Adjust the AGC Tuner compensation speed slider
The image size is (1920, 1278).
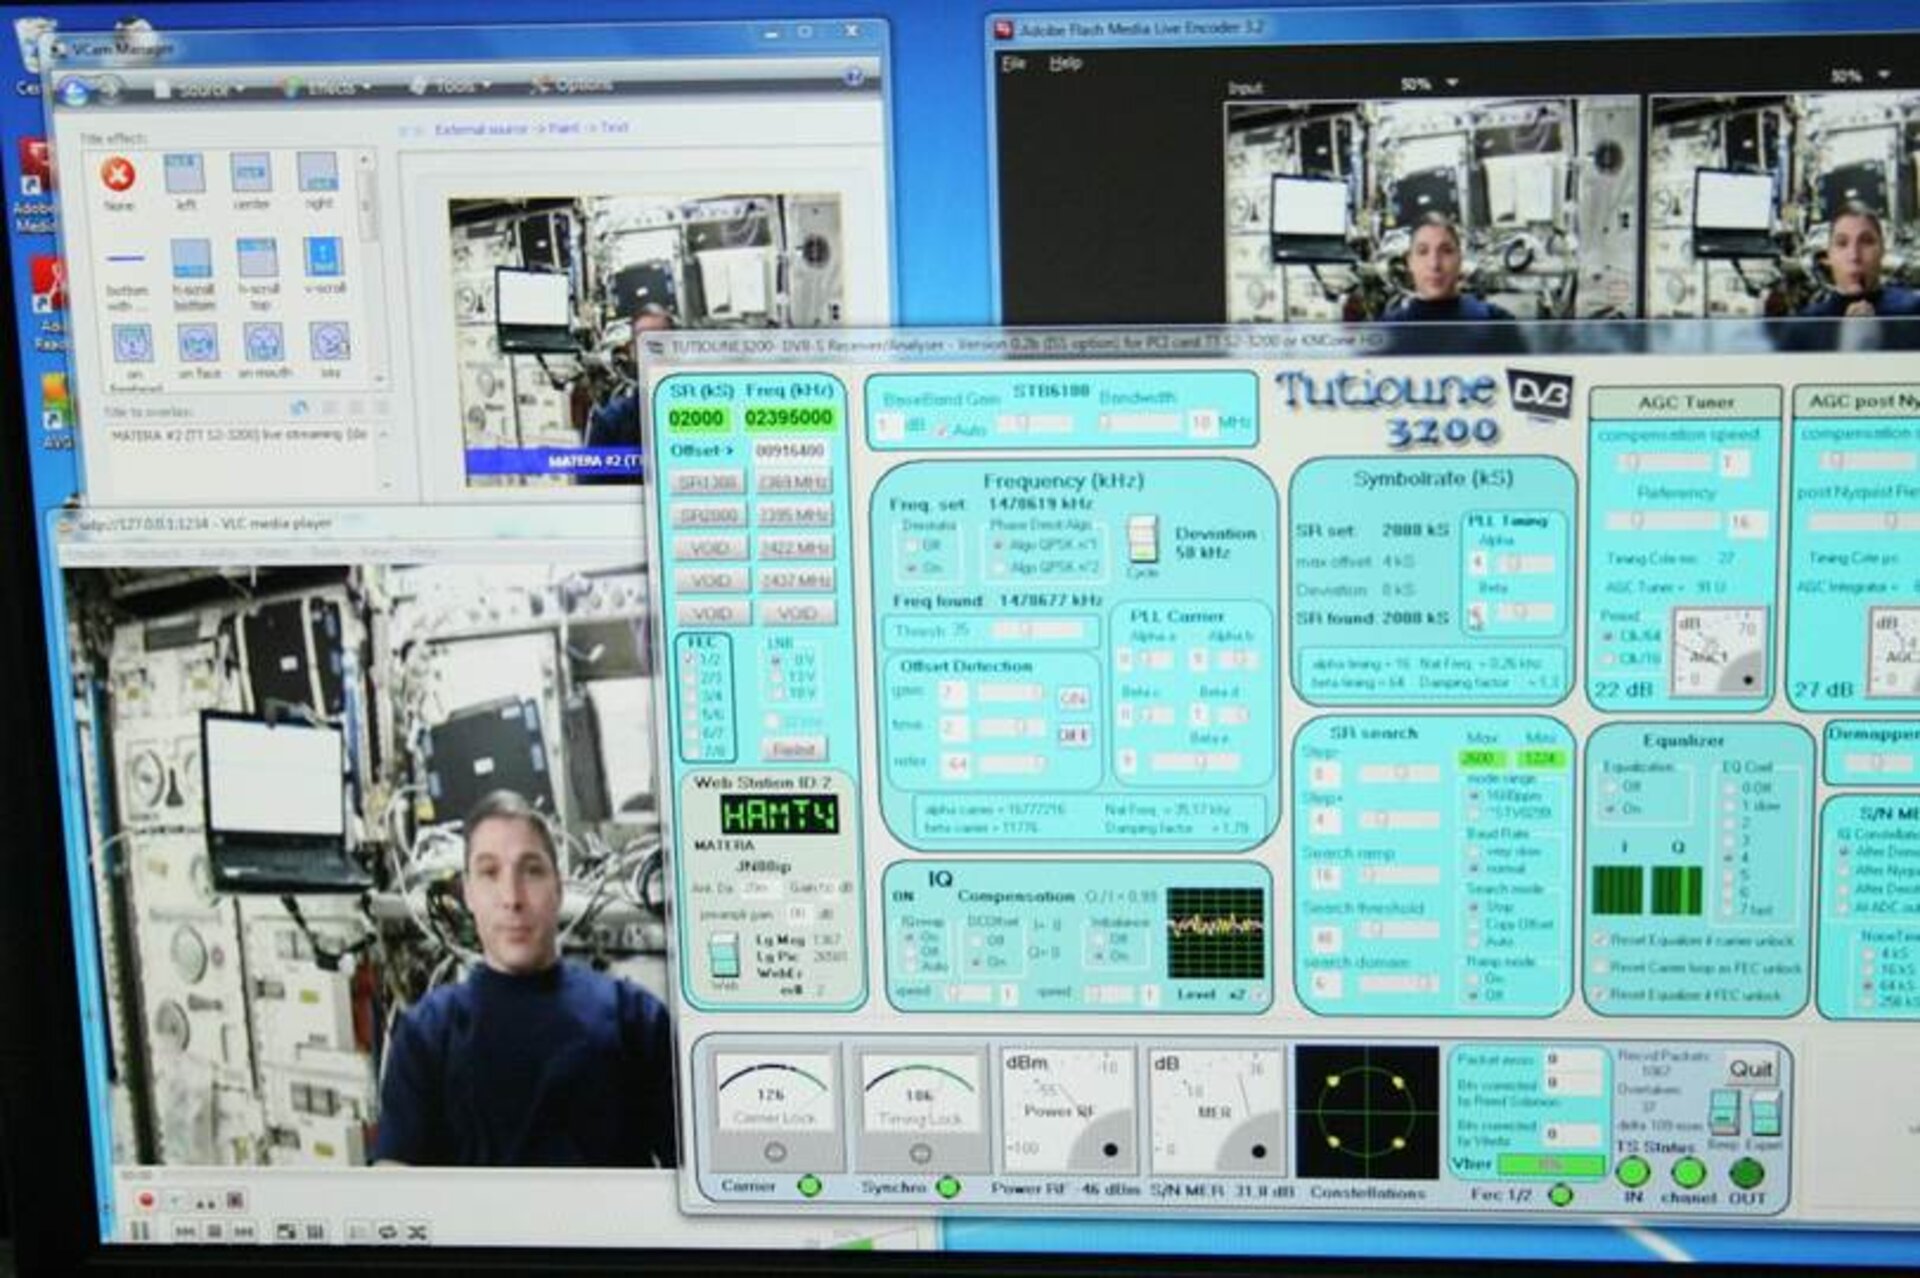tap(1662, 462)
